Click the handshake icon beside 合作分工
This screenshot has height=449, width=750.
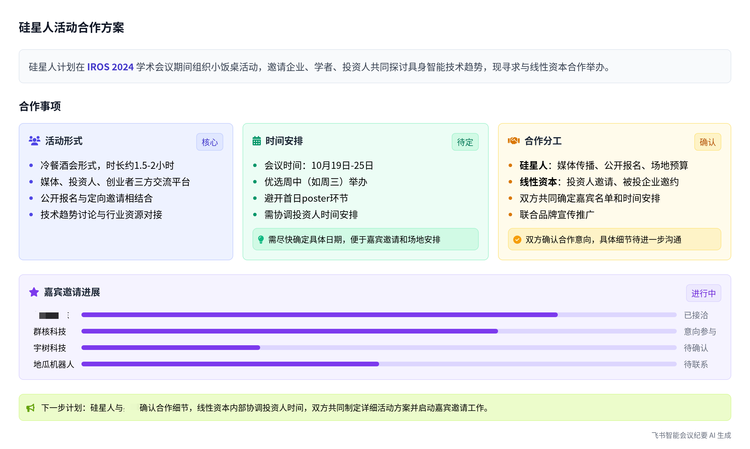pos(513,142)
